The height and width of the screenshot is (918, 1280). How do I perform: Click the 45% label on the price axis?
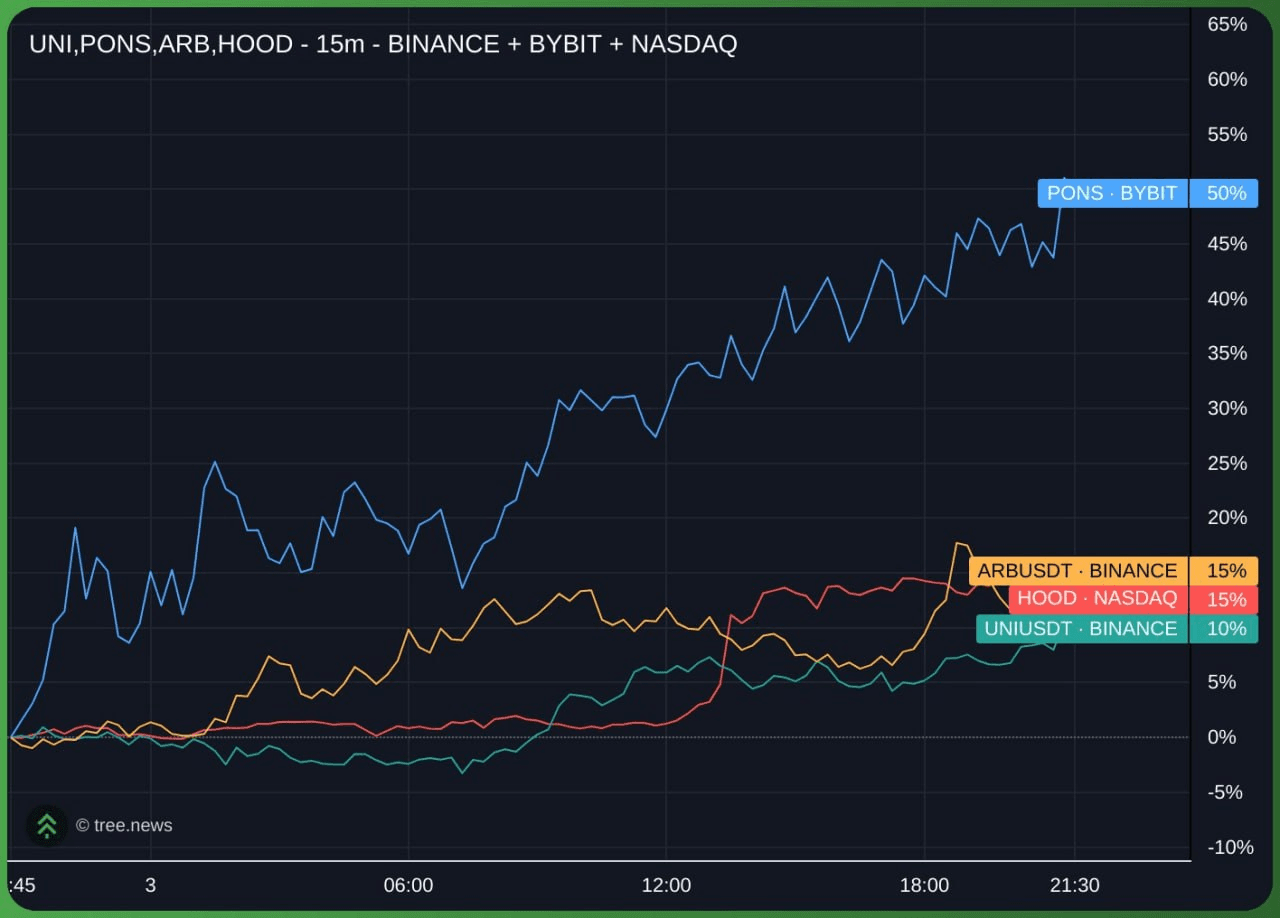[1227, 244]
